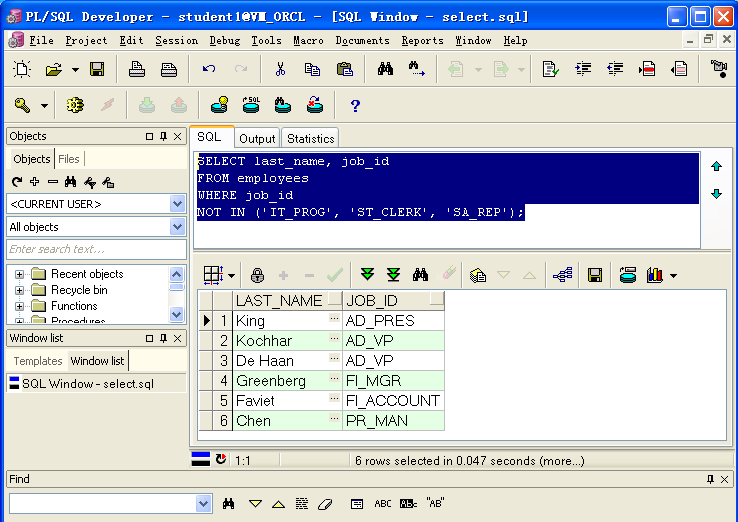
Task: Switch to the Output tab
Action: coord(257,138)
